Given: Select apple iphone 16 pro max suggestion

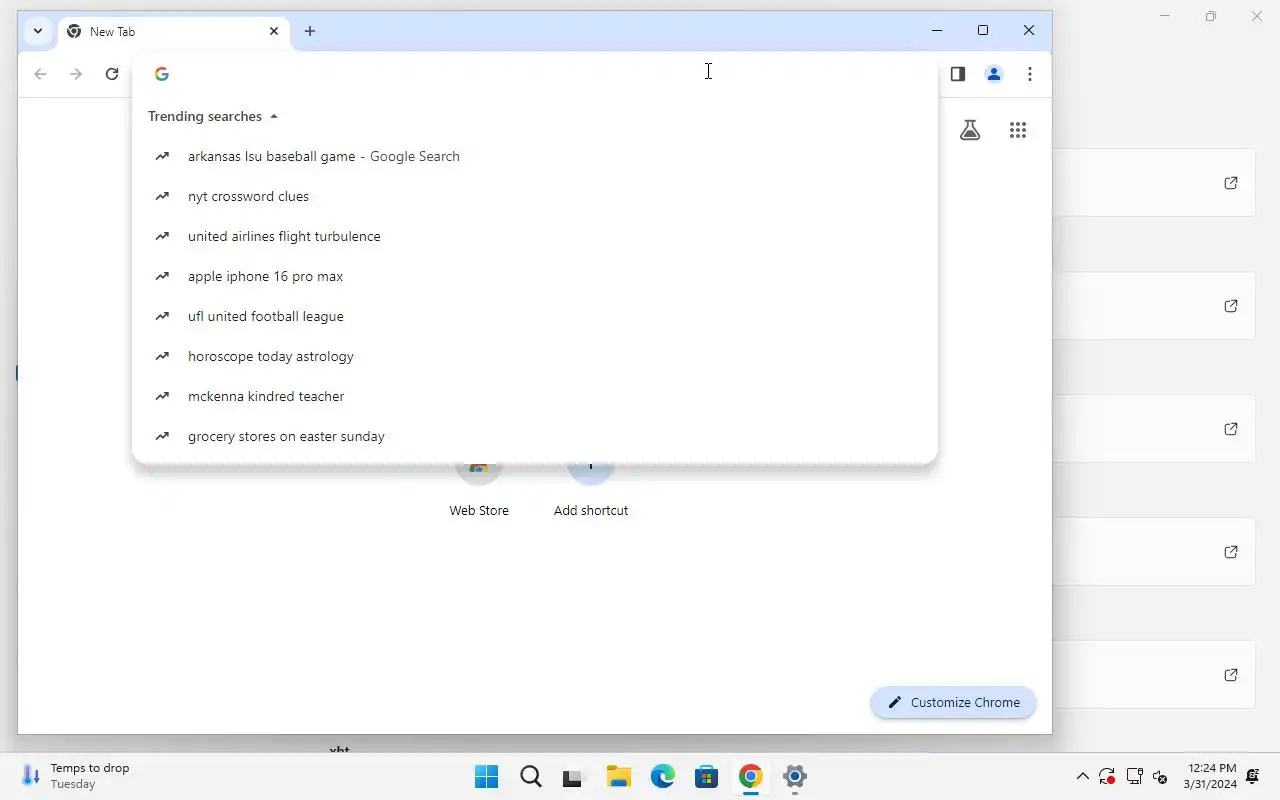Looking at the screenshot, I should tap(535, 276).
